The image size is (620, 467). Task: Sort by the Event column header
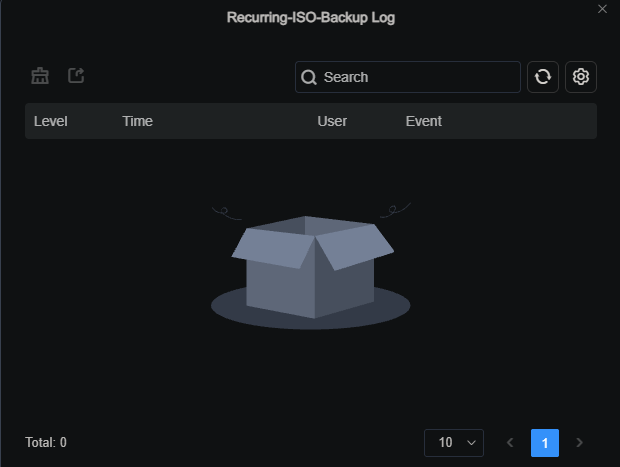(x=423, y=121)
